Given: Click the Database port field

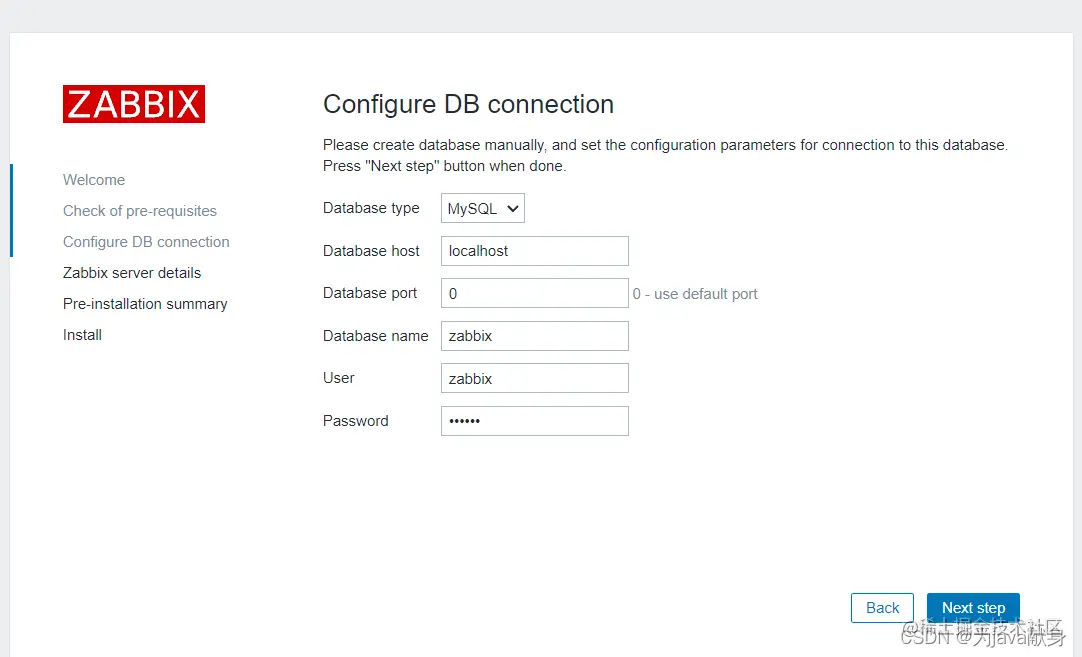Looking at the screenshot, I should 535,293.
